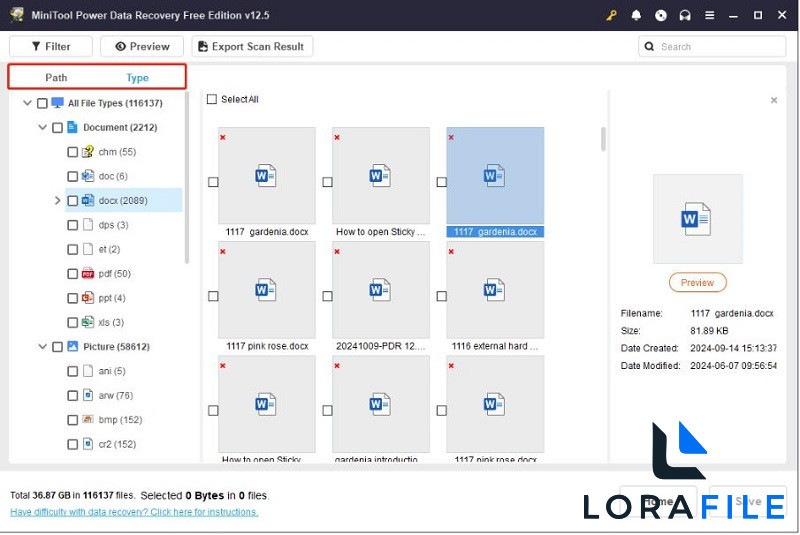Tick the Document (2212) checkbox
Screen dimensions: 800x535
(58, 128)
